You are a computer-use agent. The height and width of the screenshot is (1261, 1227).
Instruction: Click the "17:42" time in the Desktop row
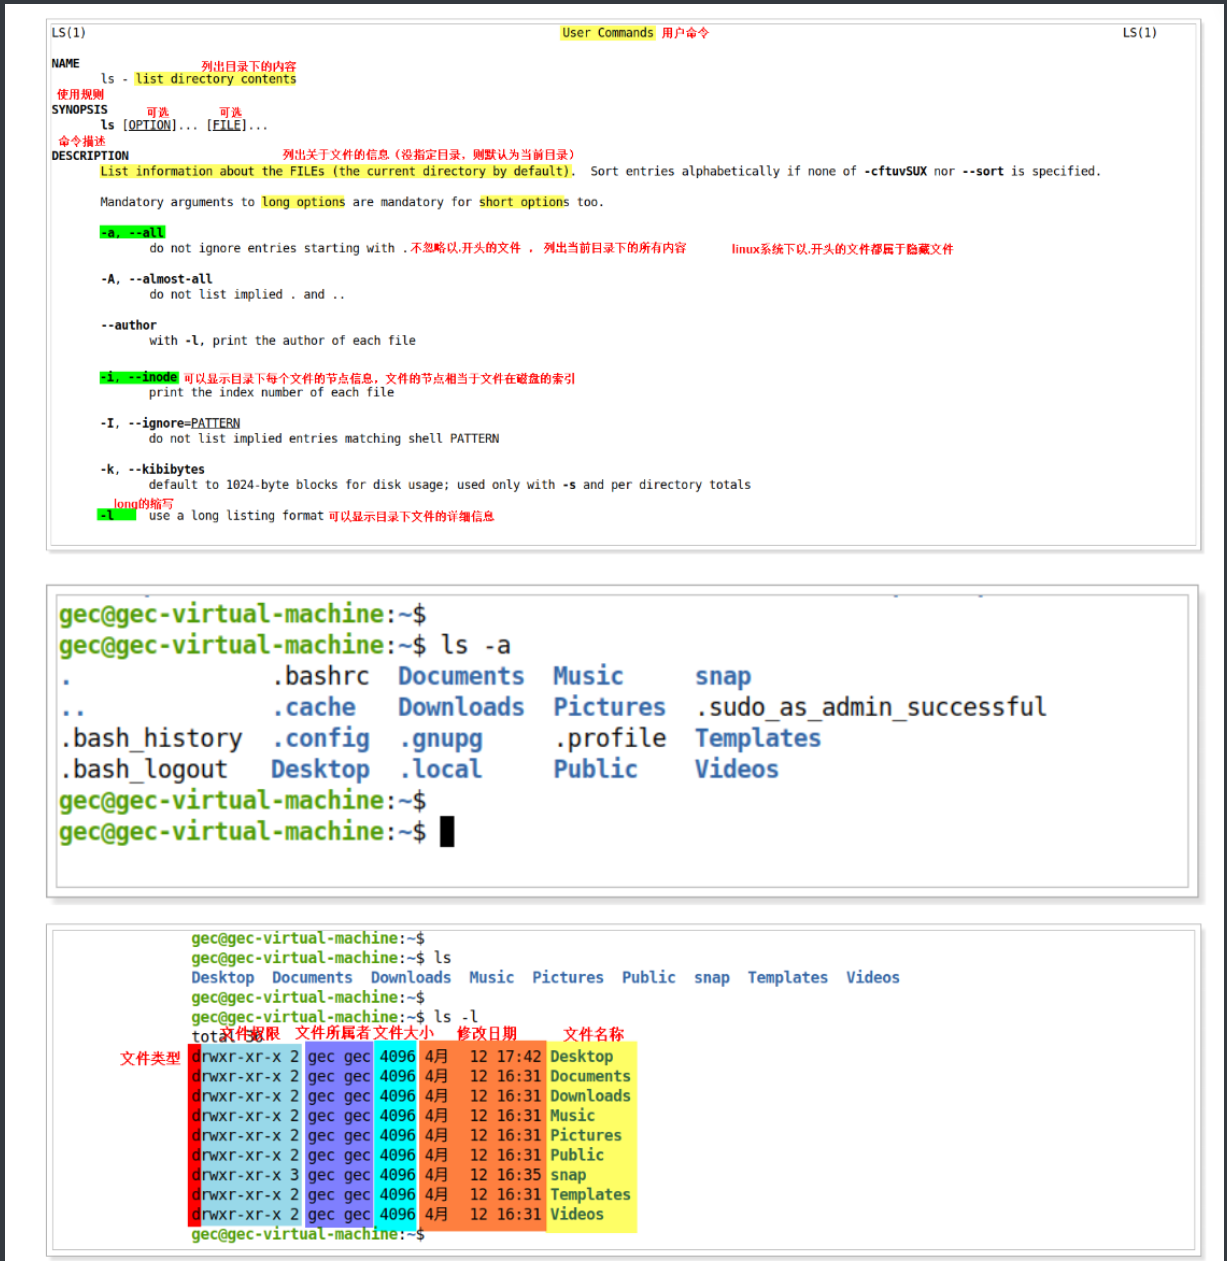[x=519, y=1056]
